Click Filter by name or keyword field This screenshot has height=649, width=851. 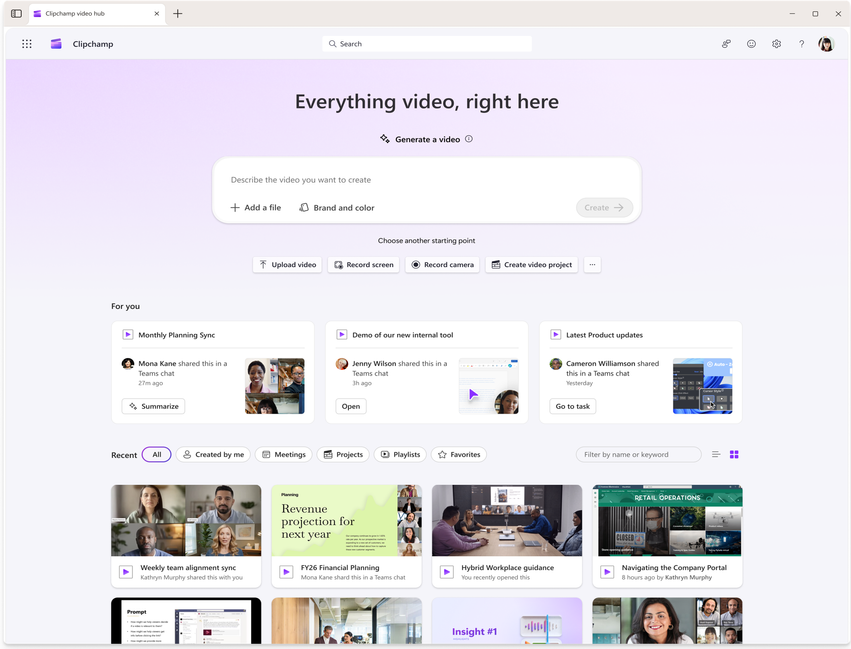point(638,454)
